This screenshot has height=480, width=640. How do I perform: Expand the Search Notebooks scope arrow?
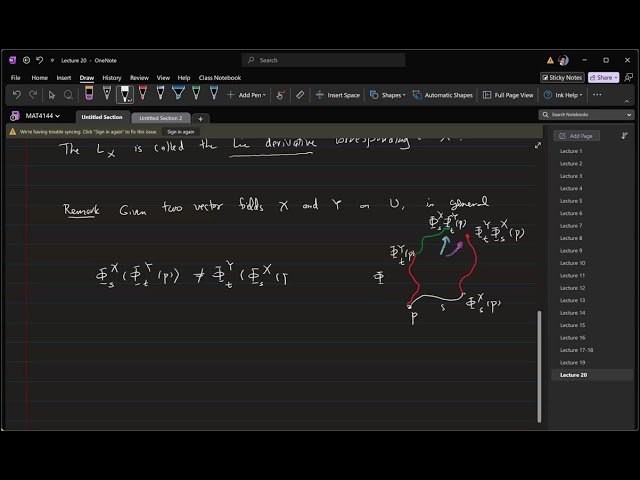click(629, 115)
